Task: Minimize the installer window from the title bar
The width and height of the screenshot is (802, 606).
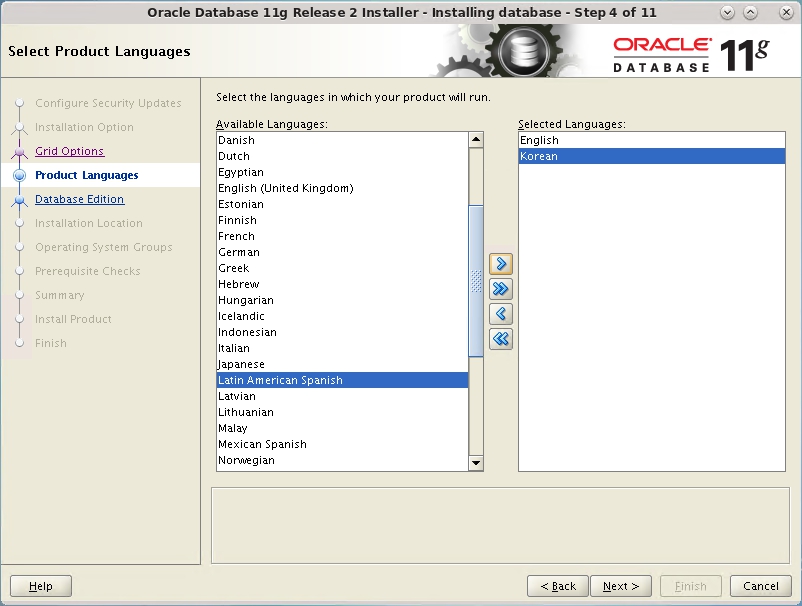Action: tap(727, 13)
